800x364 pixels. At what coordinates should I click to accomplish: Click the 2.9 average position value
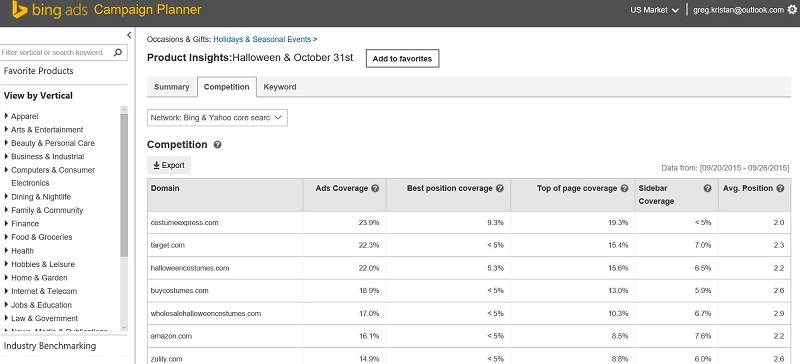click(x=779, y=313)
